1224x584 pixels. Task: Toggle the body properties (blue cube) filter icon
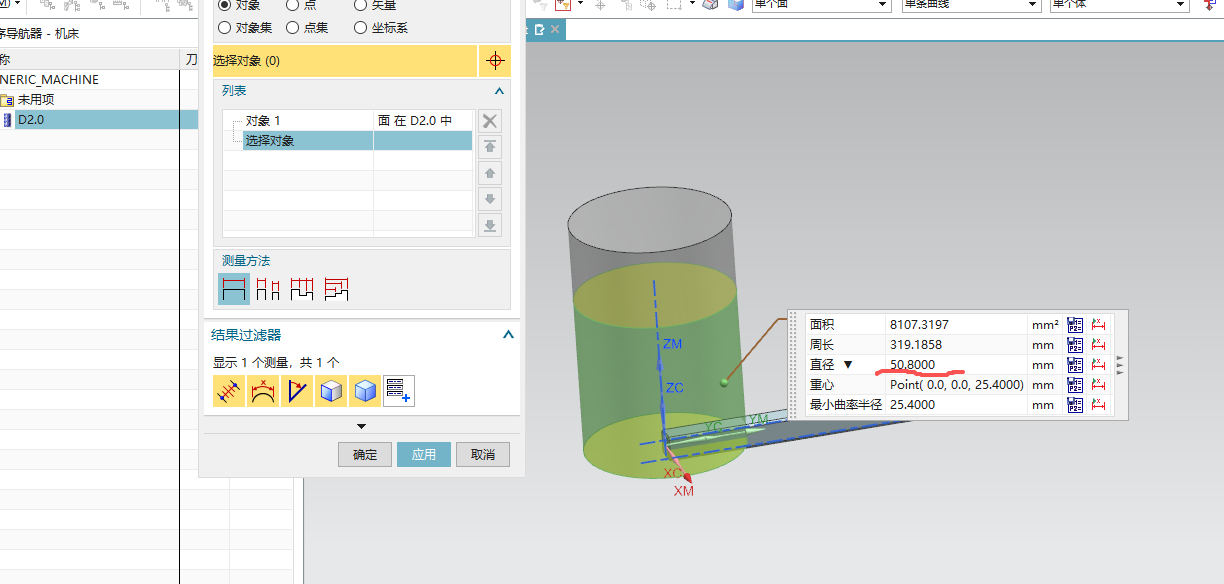[365, 391]
